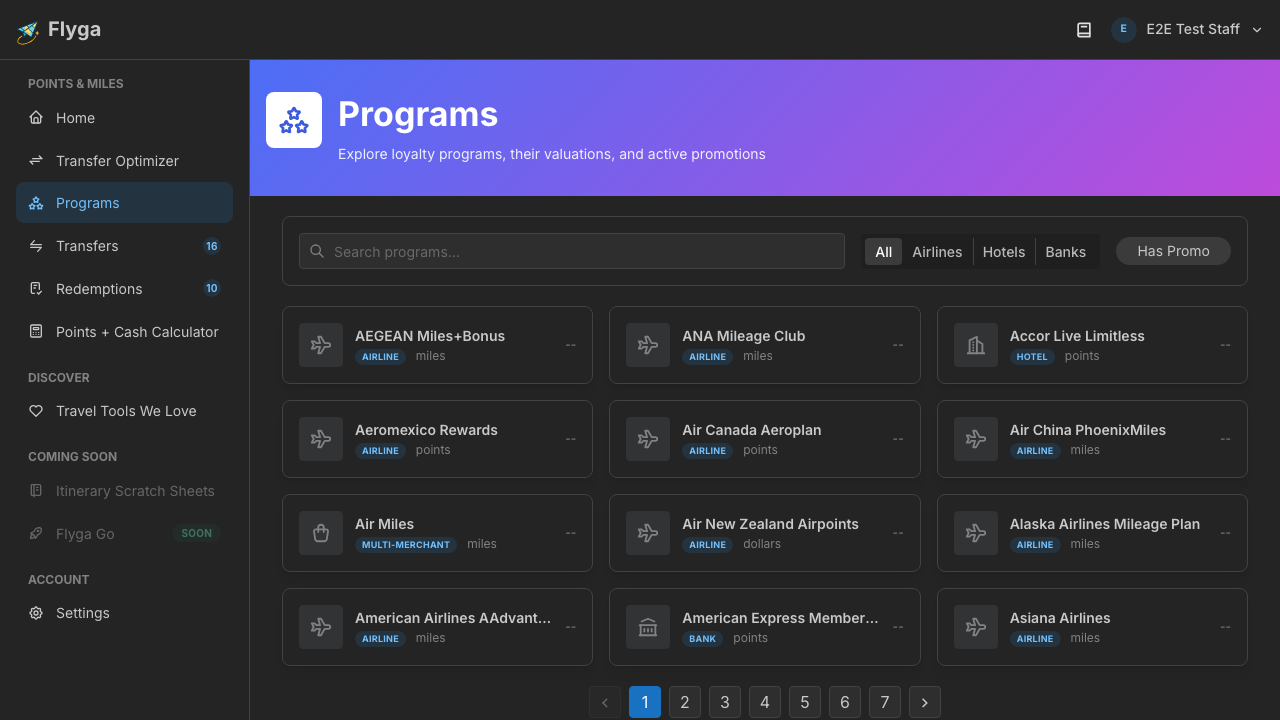Go to the next page arrow
This screenshot has height=720, width=1280.
coord(925,702)
